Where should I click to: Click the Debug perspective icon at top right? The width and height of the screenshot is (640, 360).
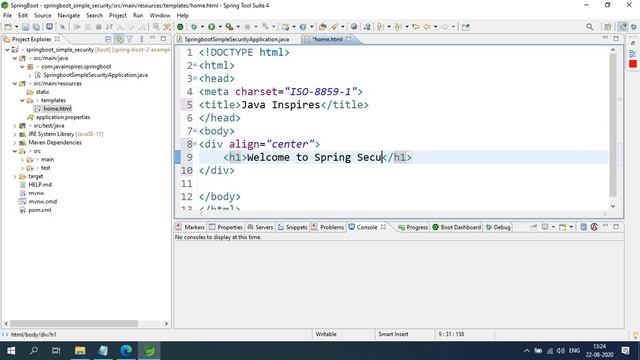click(634, 27)
